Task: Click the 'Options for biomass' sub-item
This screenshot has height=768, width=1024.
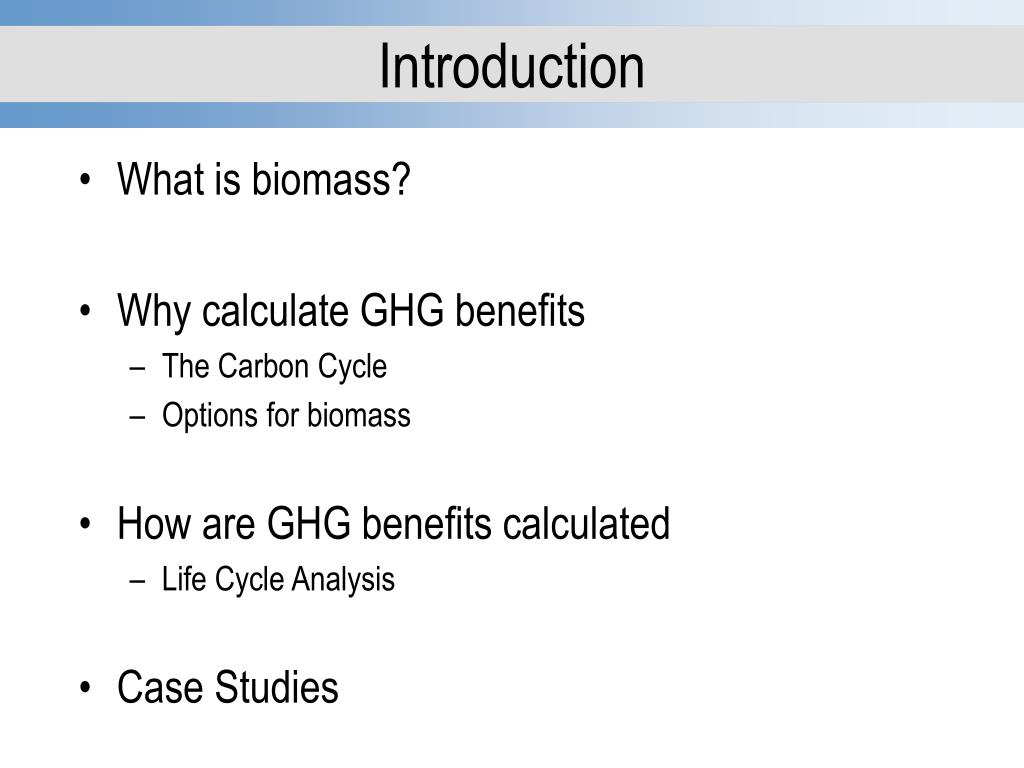Action: (286, 415)
